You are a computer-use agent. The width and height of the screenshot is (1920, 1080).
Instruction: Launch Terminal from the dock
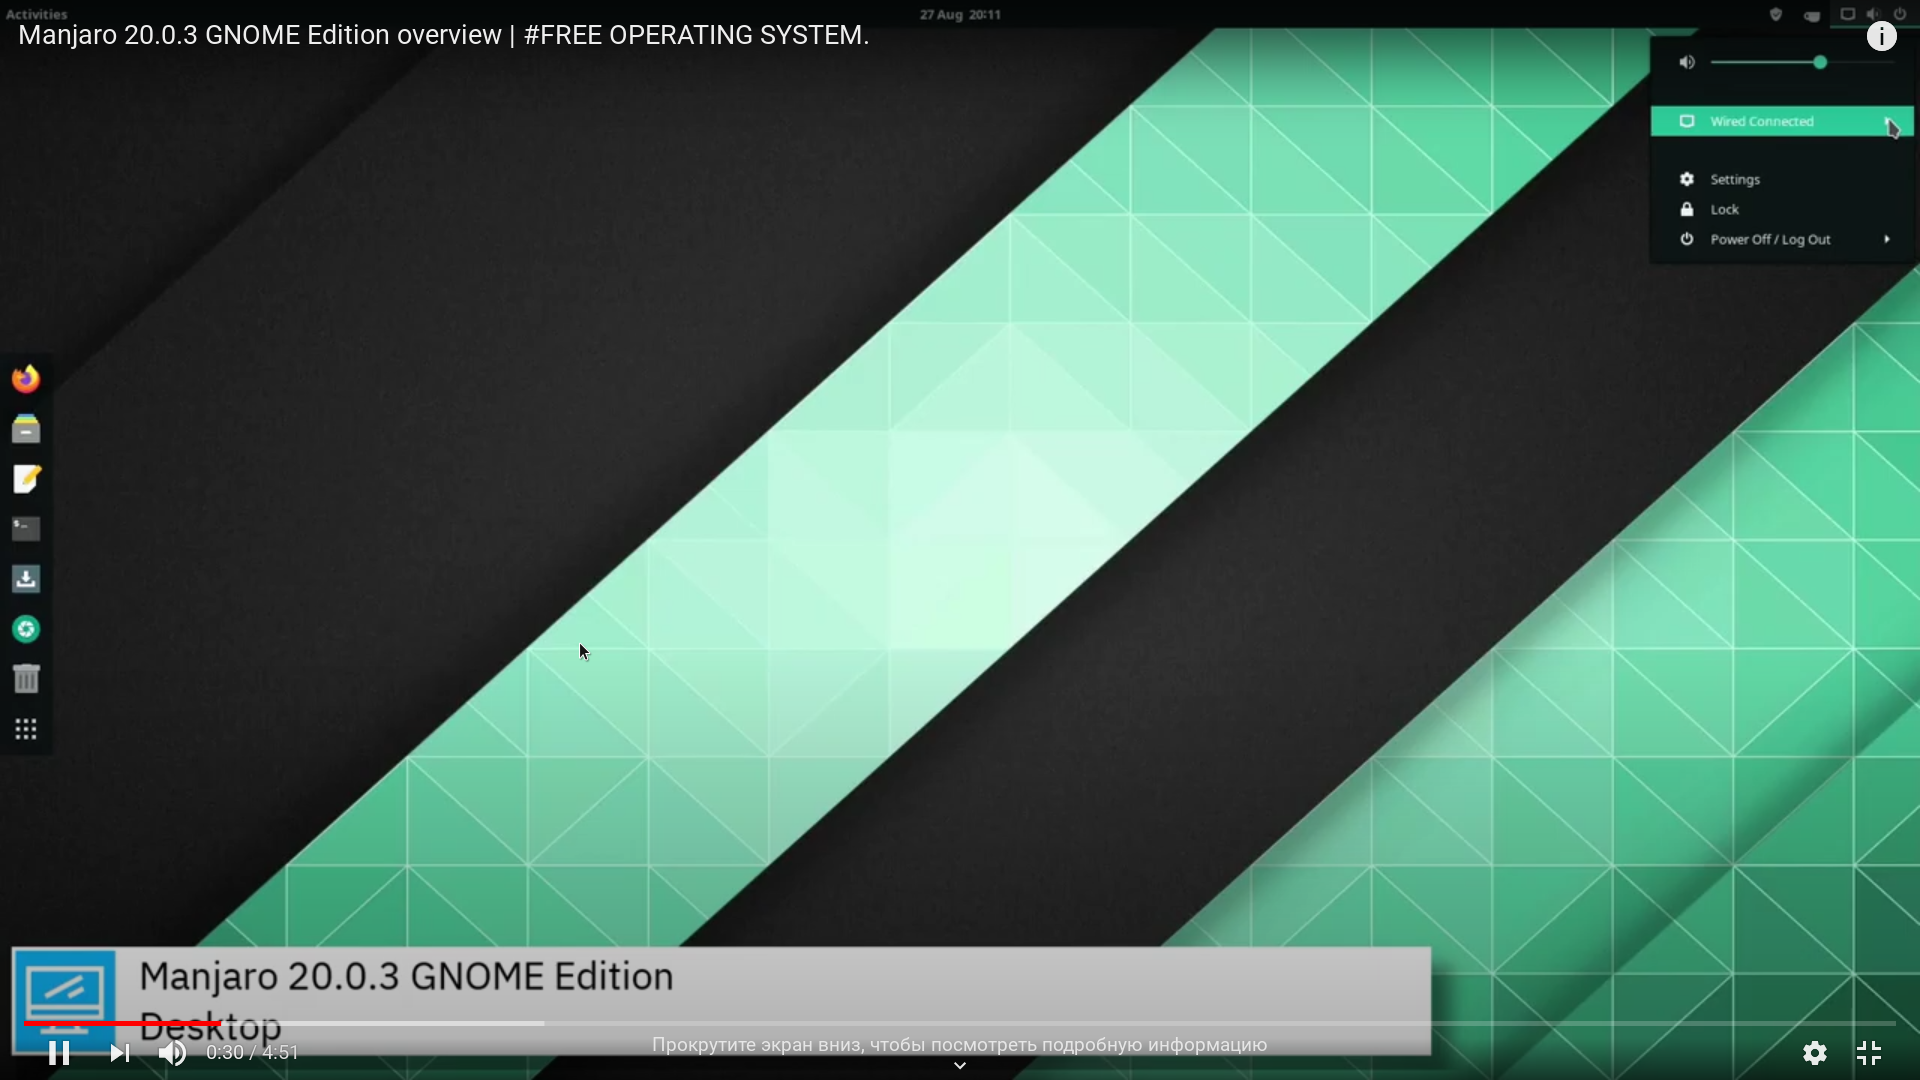coord(26,529)
